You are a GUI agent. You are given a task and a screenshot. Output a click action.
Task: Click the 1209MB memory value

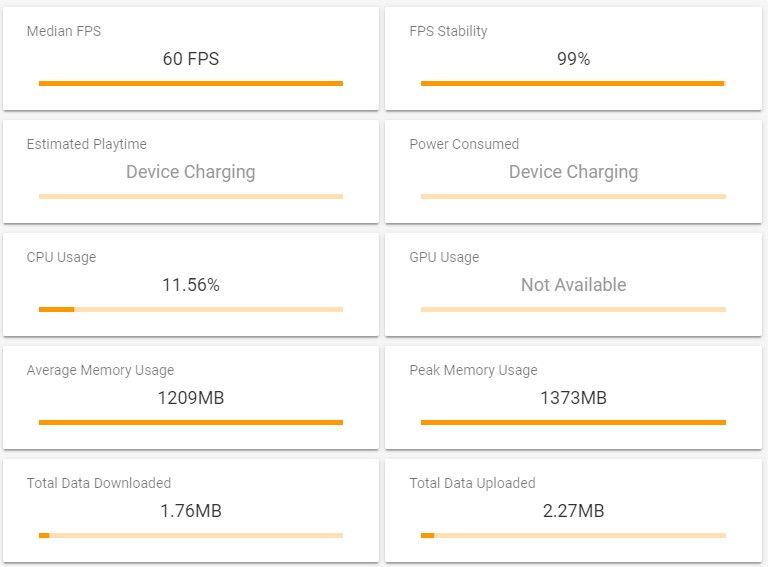(x=191, y=398)
